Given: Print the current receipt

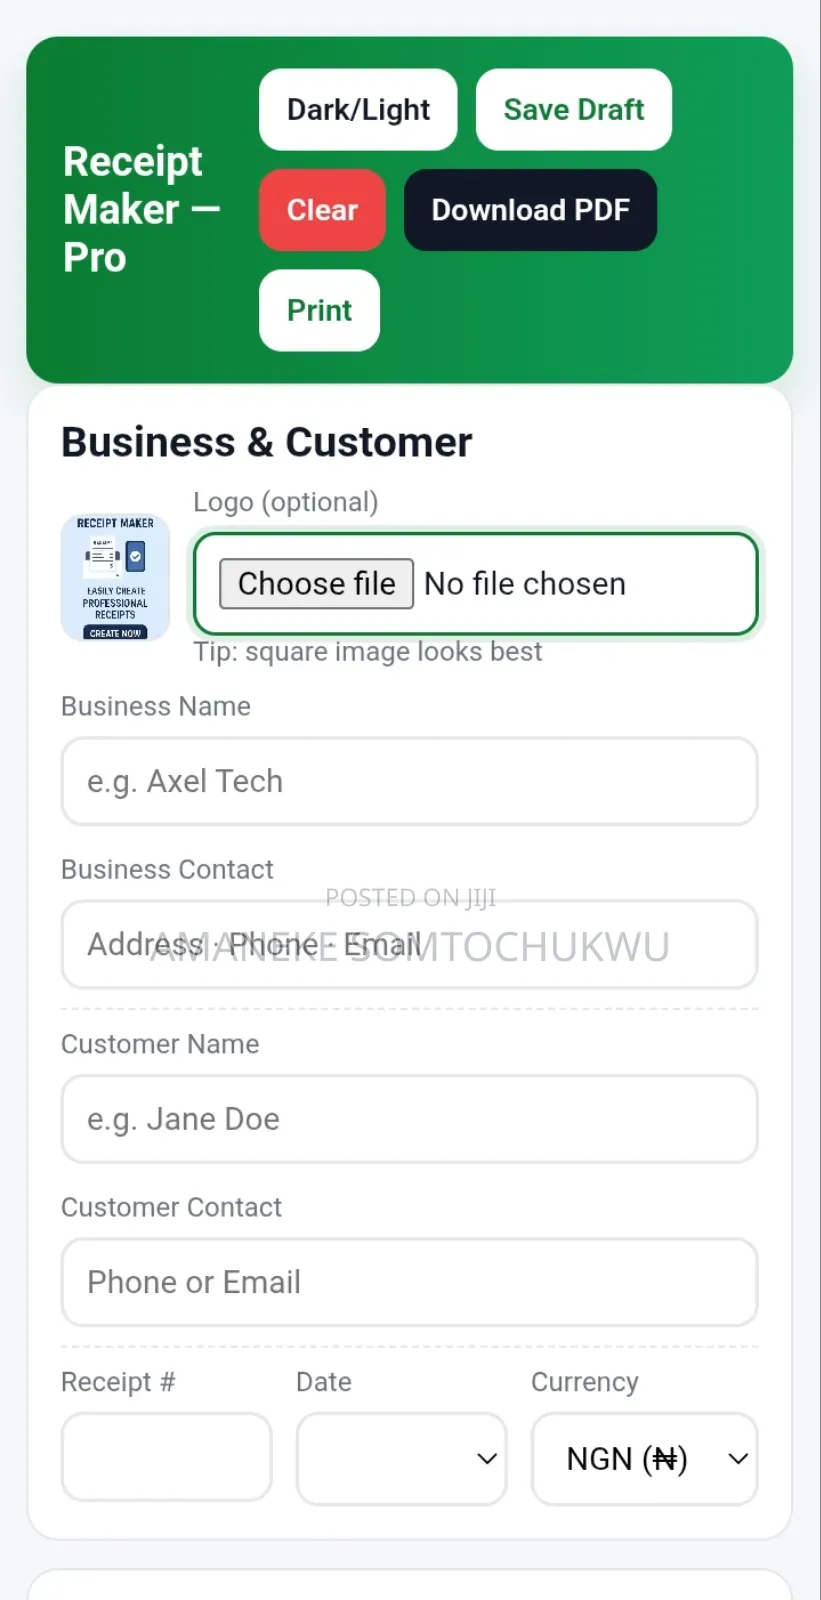Looking at the screenshot, I should [x=319, y=310].
